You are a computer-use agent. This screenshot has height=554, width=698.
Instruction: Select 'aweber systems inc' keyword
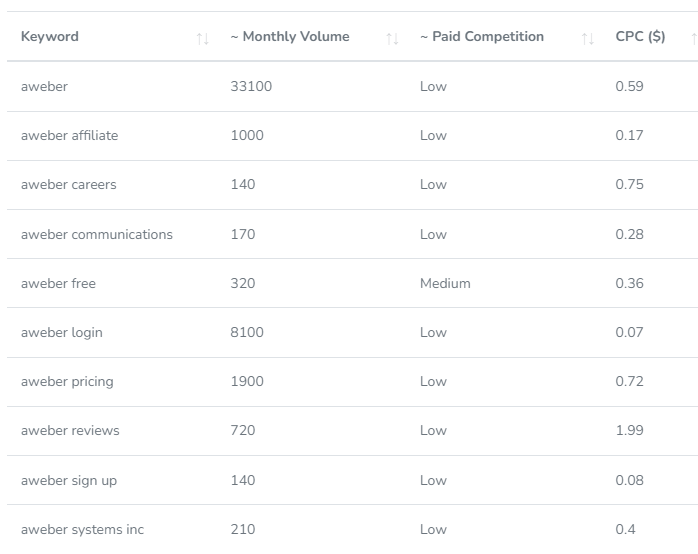click(82, 530)
